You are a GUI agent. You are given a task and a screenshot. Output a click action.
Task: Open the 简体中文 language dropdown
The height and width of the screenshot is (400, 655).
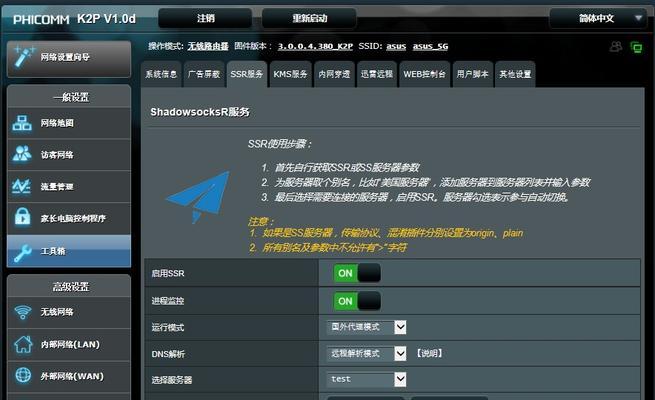(x=598, y=18)
